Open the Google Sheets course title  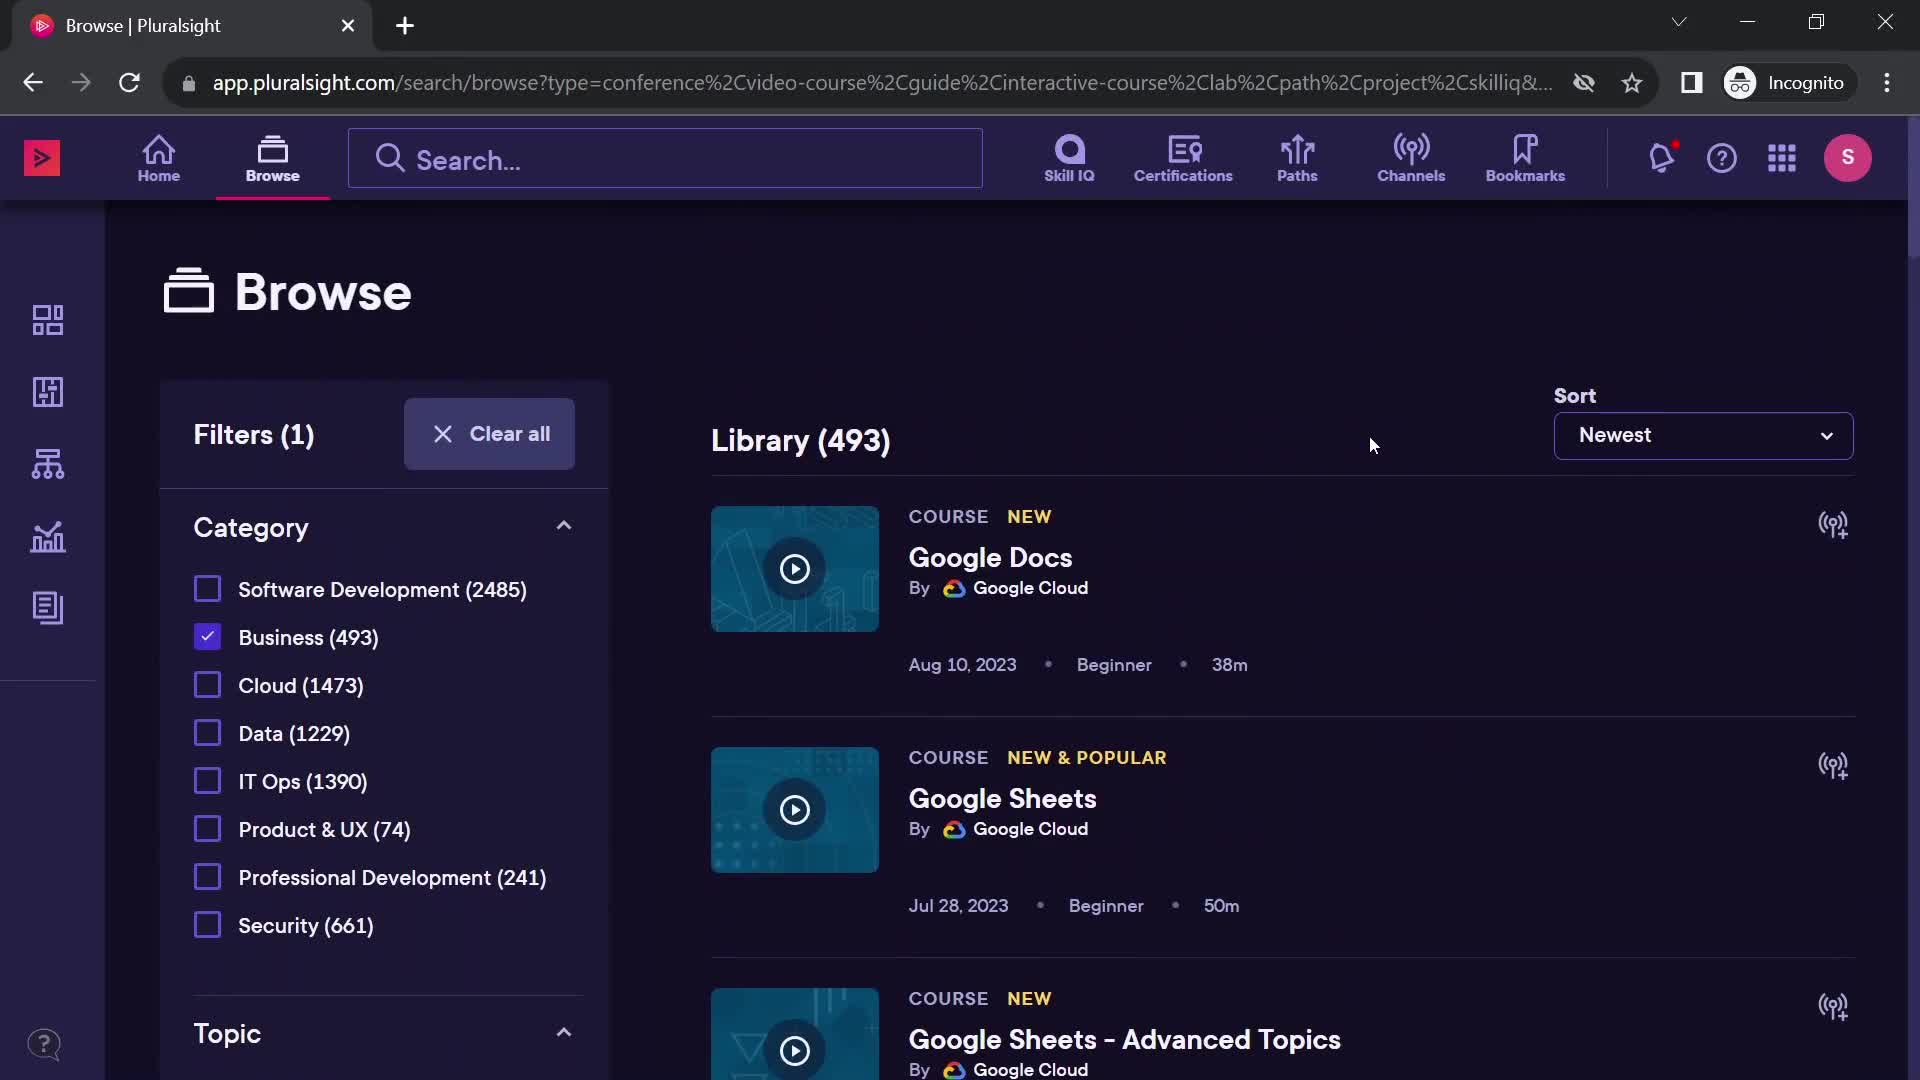[x=1002, y=799]
